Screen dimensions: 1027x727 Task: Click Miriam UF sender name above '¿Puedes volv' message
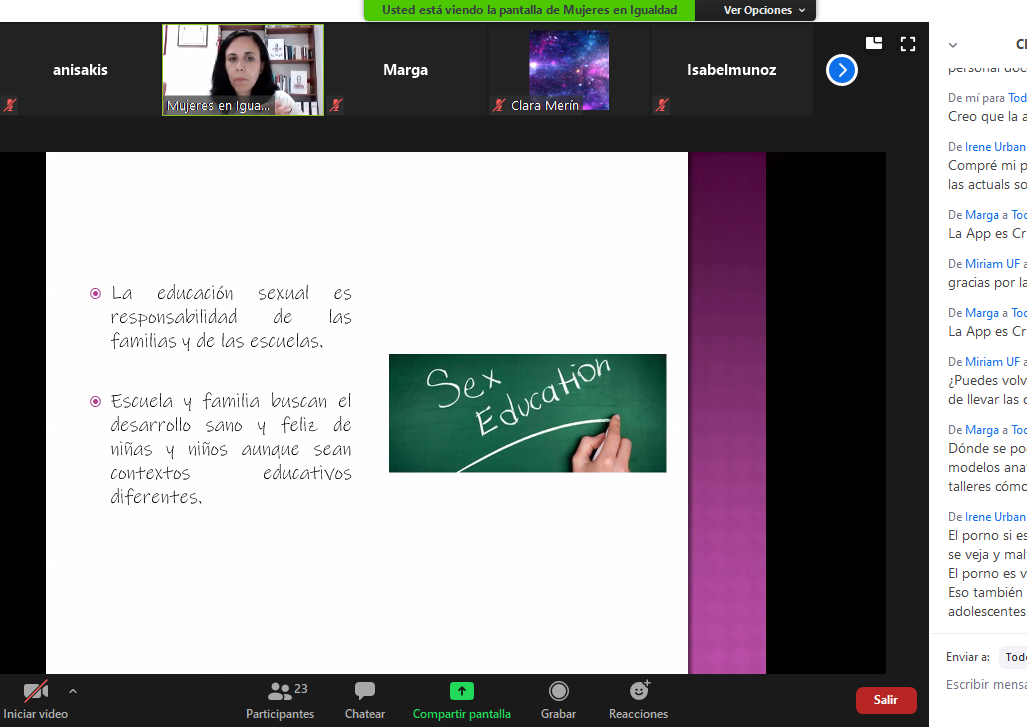[x=992, y=362]
